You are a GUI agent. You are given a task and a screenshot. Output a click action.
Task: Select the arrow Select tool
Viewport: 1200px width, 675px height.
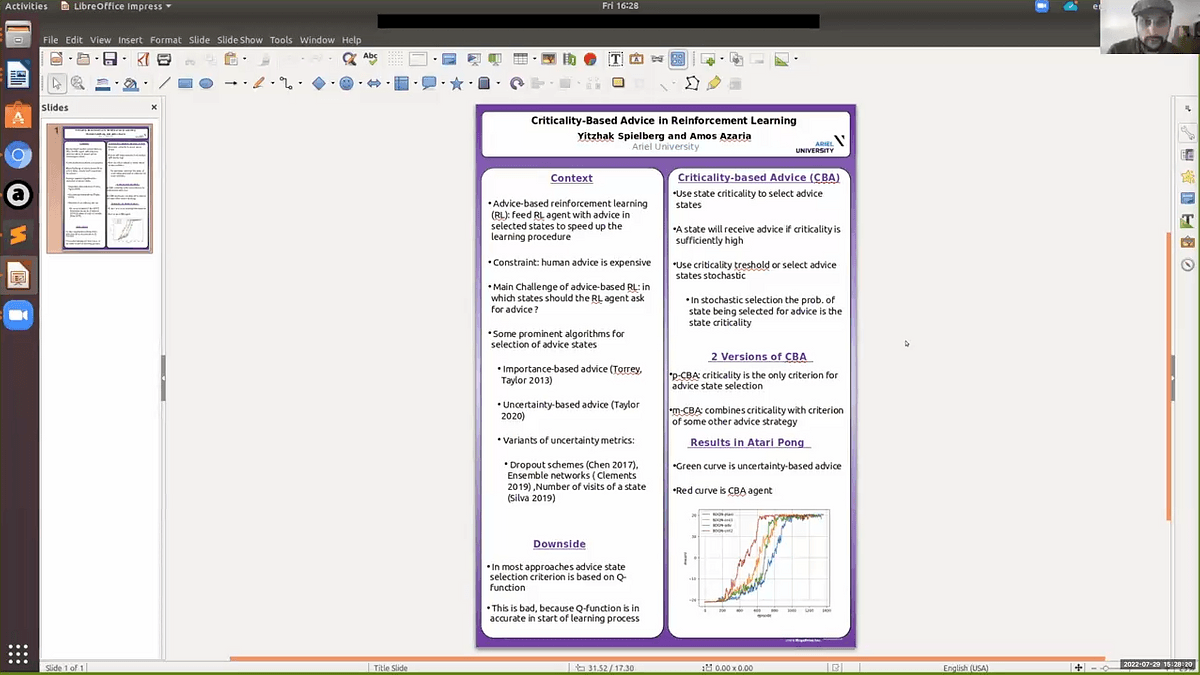(57, 83)
